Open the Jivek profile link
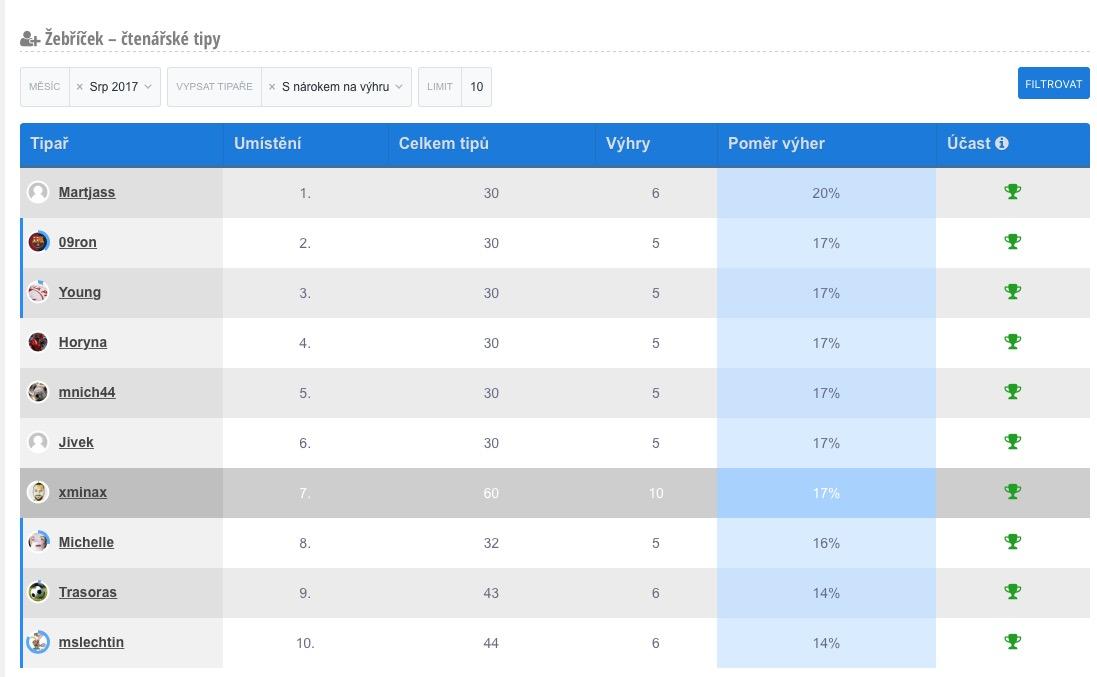This screenshot has height=677, width=1097. click(76, 442)
